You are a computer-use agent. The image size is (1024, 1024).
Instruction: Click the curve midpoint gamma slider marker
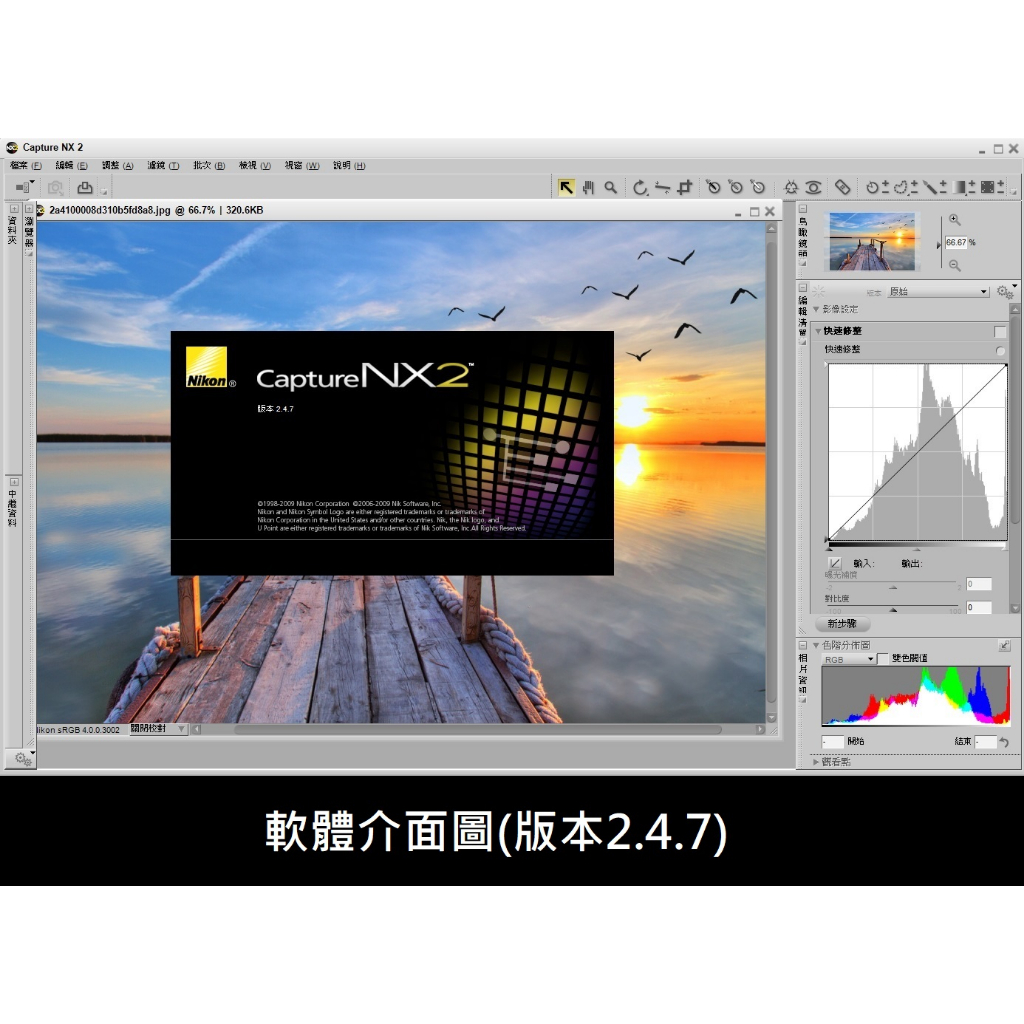coord(917,549)
